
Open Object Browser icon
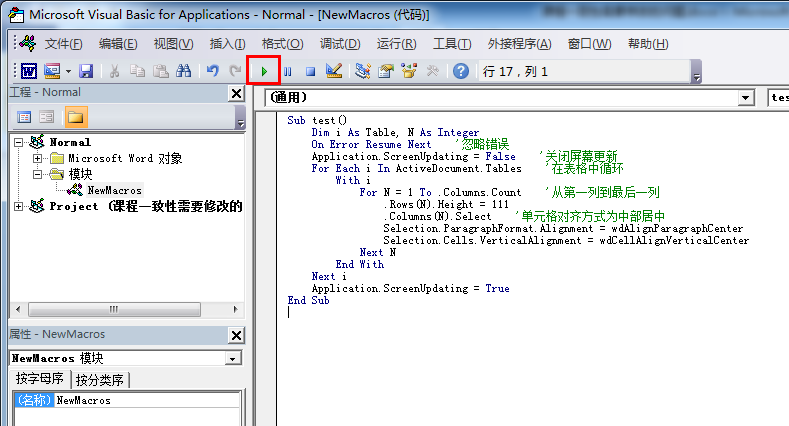(x=409, y=71)
